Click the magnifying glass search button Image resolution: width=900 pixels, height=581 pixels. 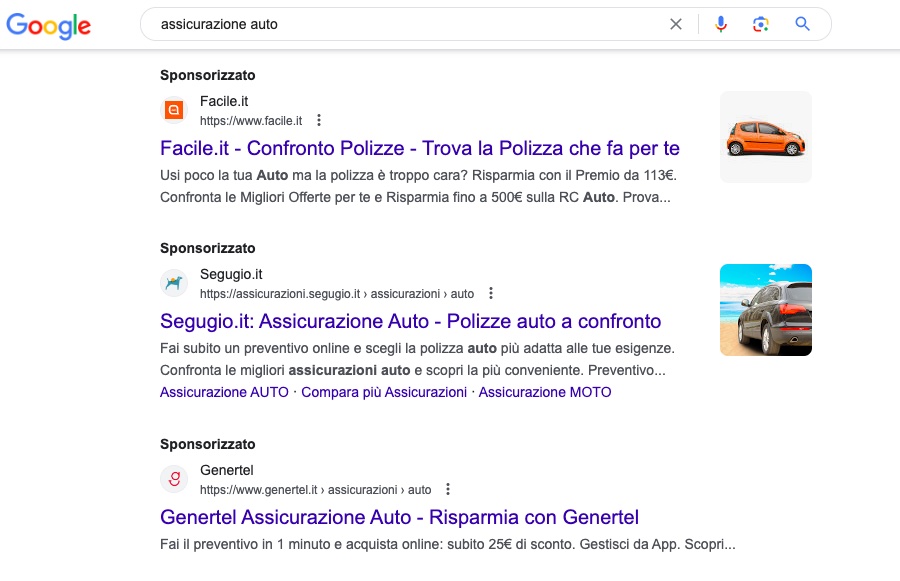click(802, 24)
